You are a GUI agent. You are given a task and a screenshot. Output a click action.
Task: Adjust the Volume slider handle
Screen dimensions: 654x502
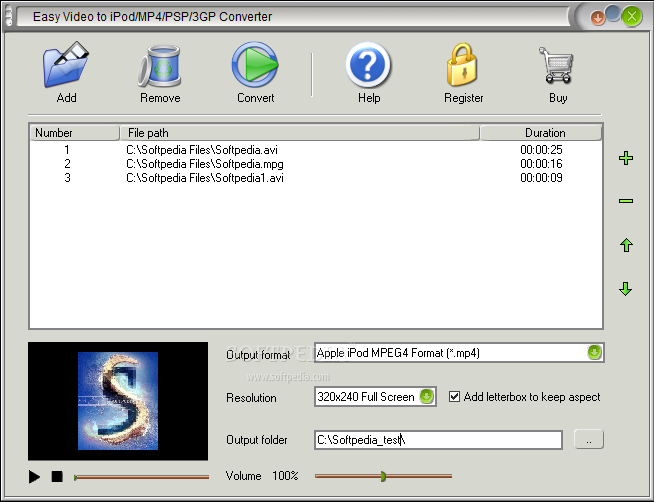(x=383, y=476)
